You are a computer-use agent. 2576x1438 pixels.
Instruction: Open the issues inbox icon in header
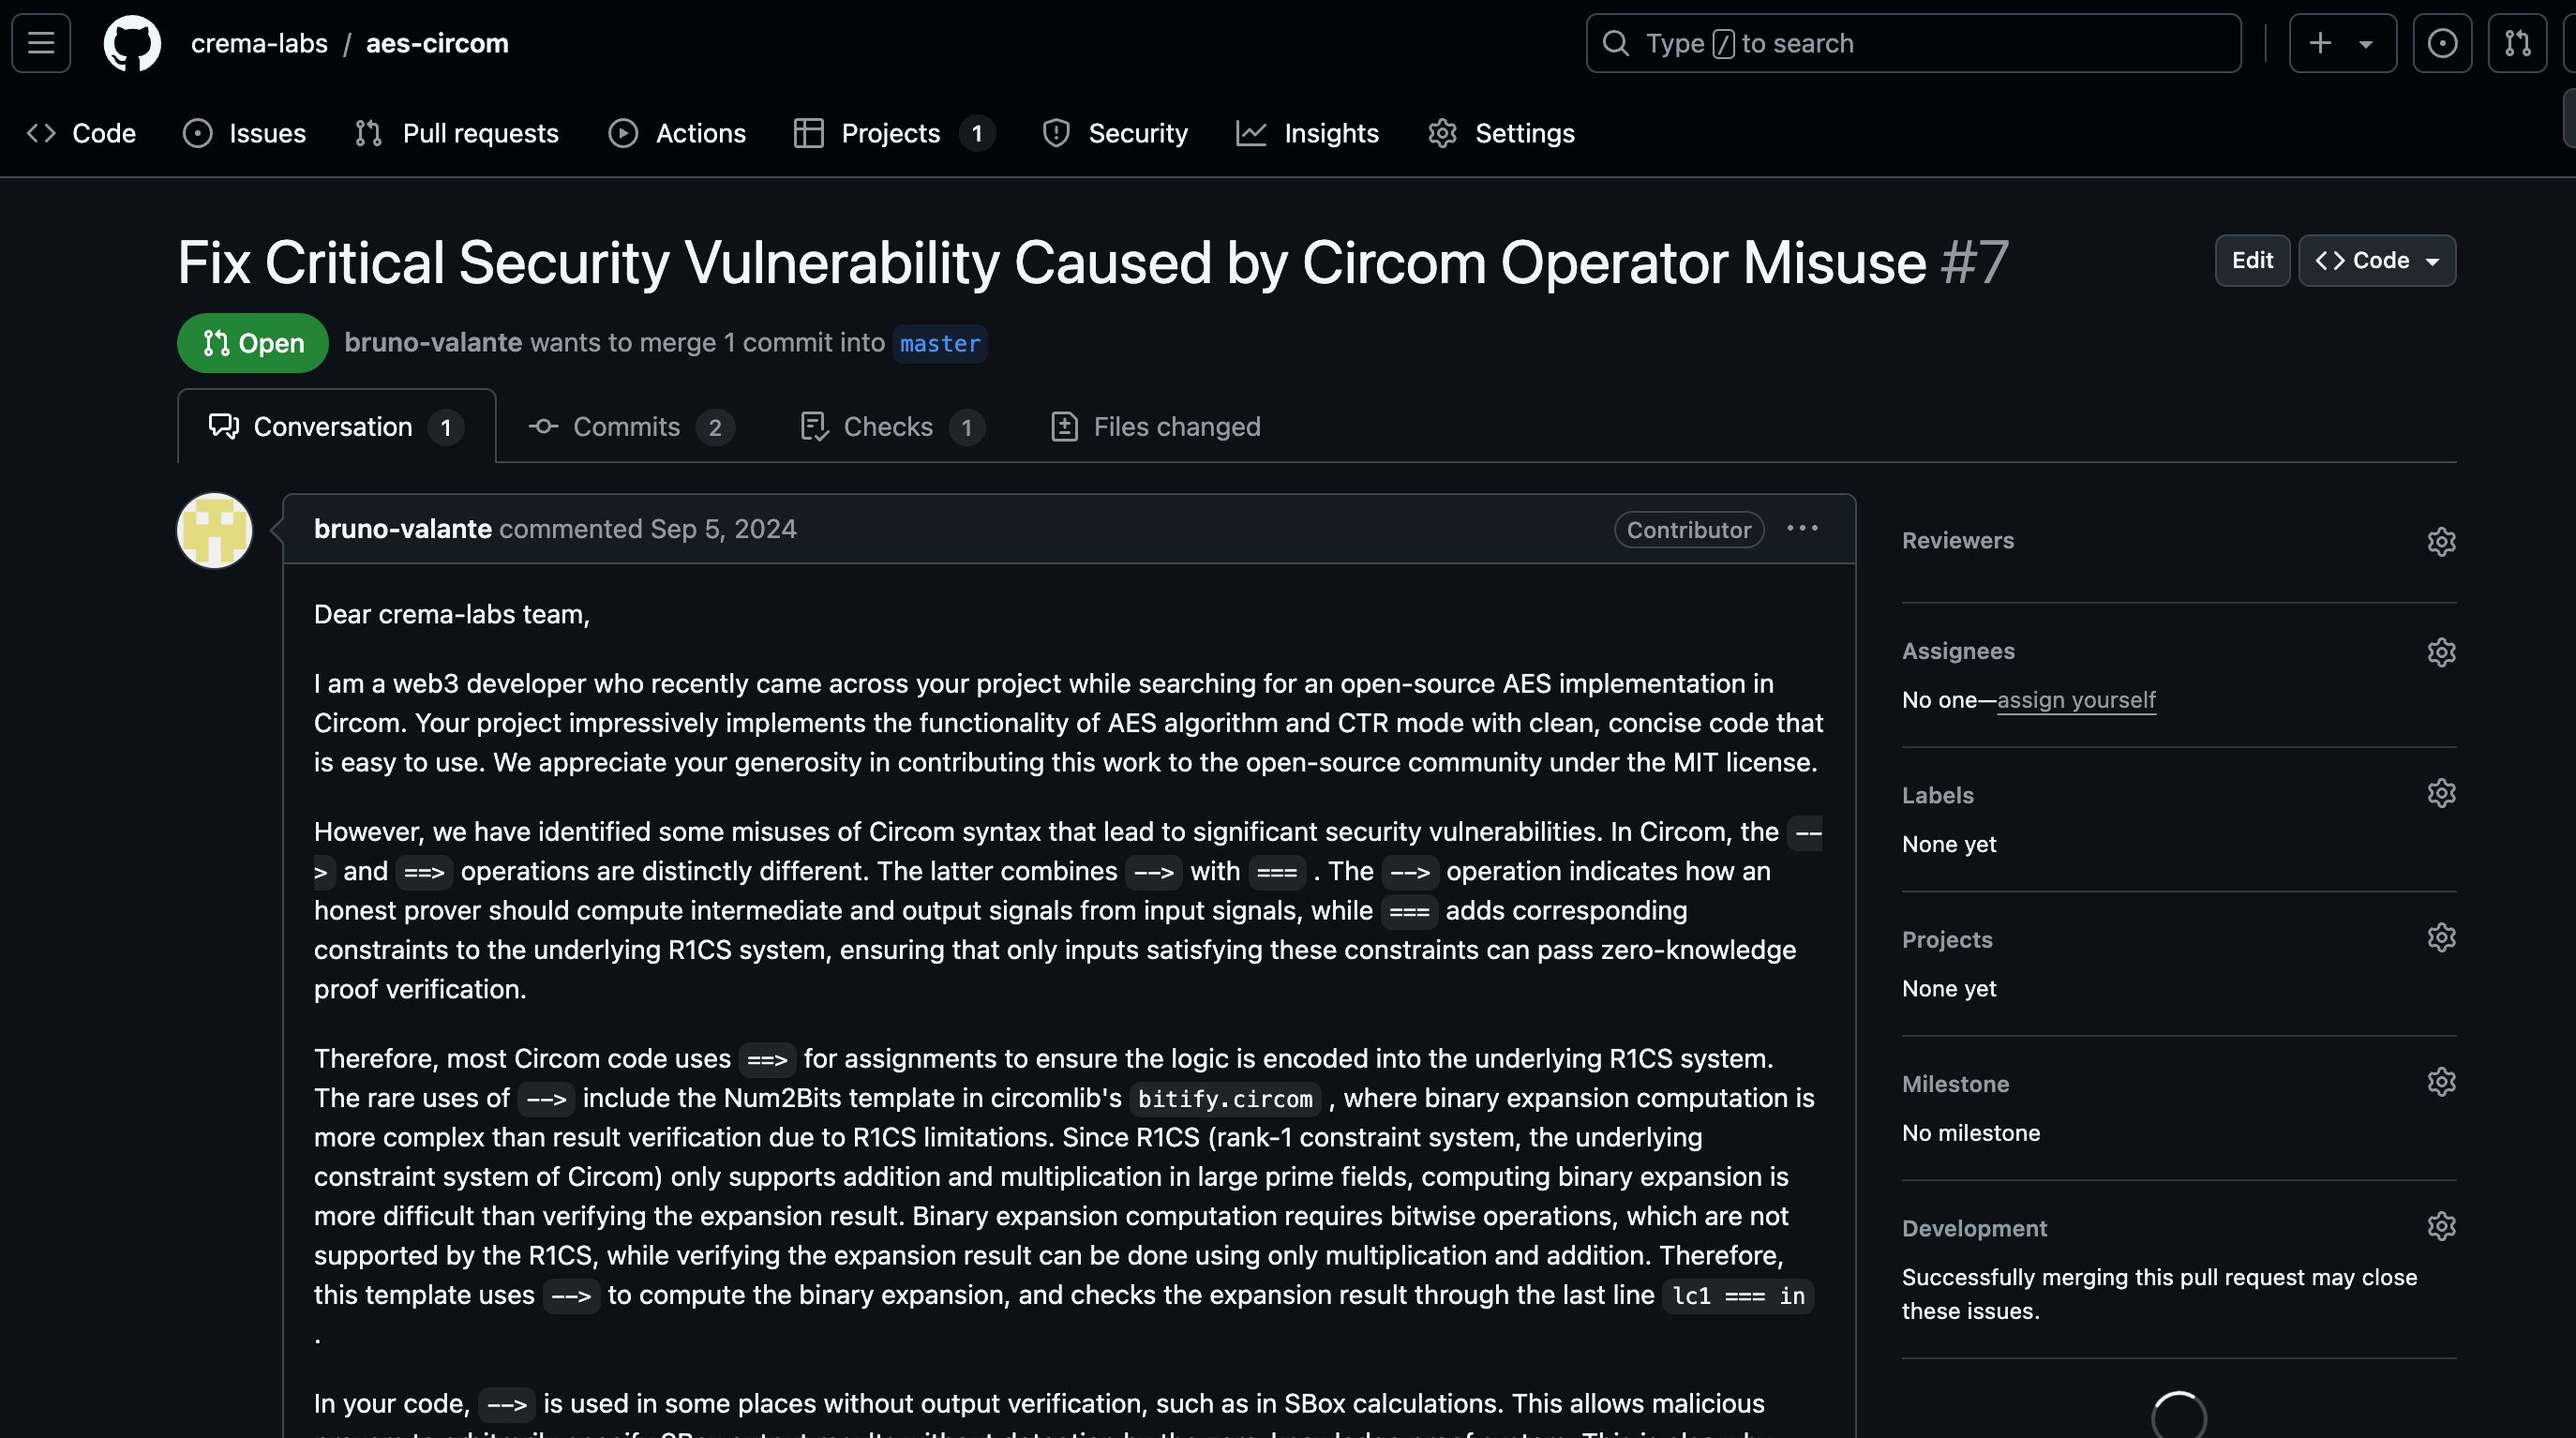tap(2442, 43)
